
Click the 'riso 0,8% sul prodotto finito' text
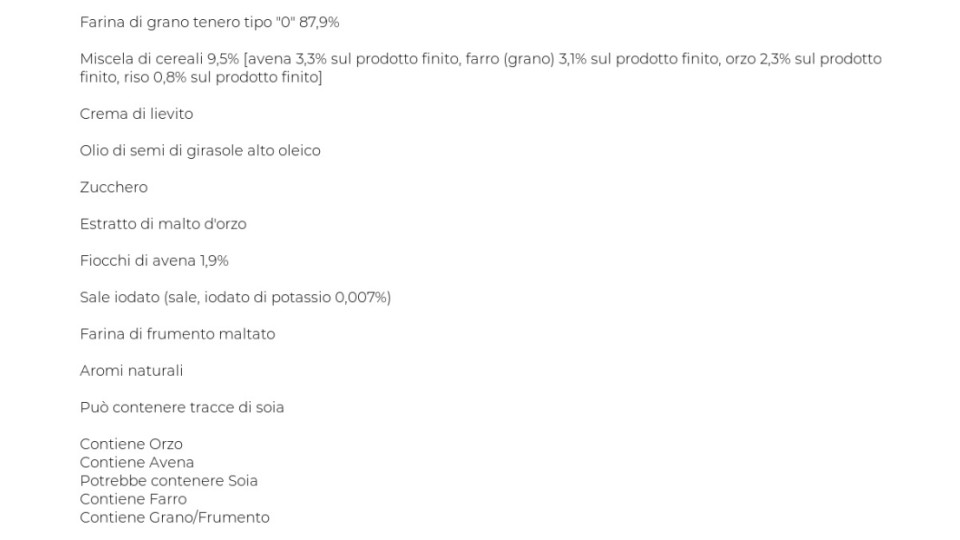click(220, 77)
